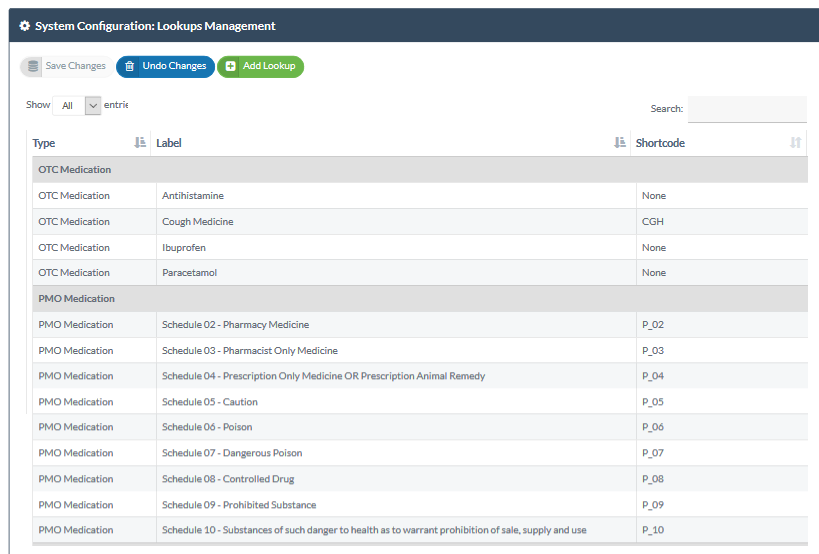The width and height of the screenshot is (819, 554).
Task: Click the database icon on Save Changes
Action: [33, 66]
